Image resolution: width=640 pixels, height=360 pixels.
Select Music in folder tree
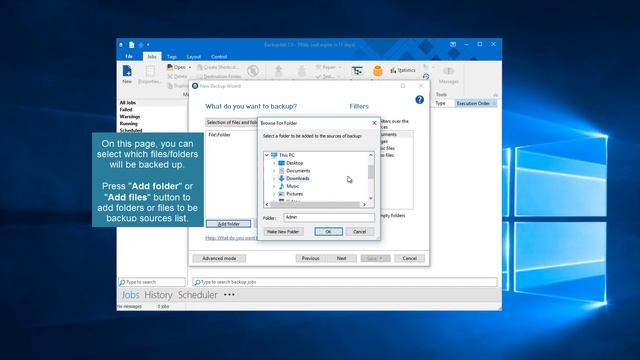(x=293, y=186)
